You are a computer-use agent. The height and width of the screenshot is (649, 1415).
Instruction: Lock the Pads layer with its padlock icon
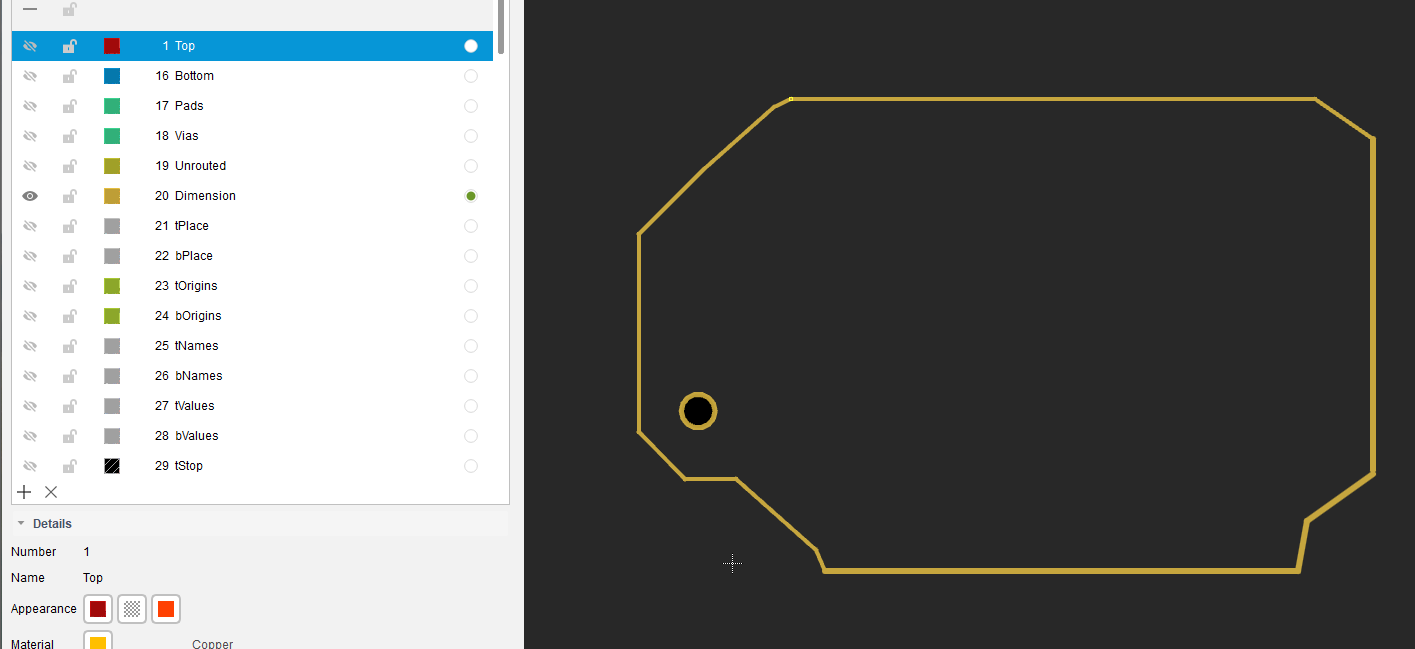tap(69, 106)
